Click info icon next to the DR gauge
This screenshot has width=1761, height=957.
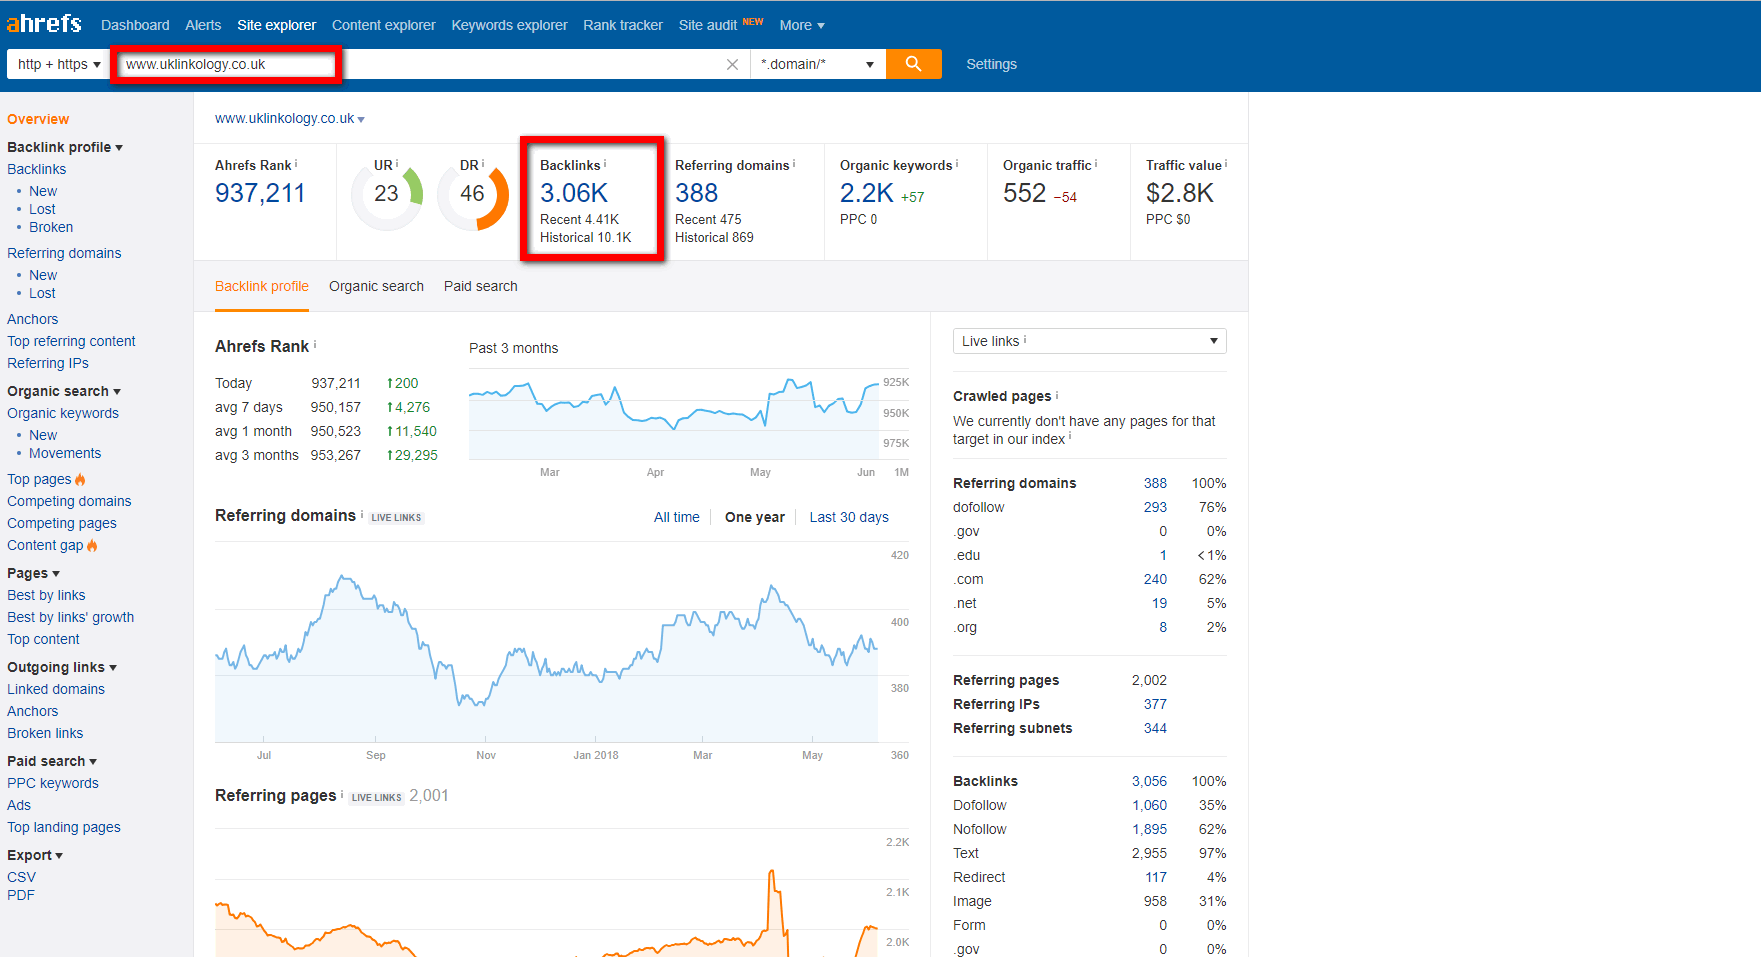pos(483,163)
